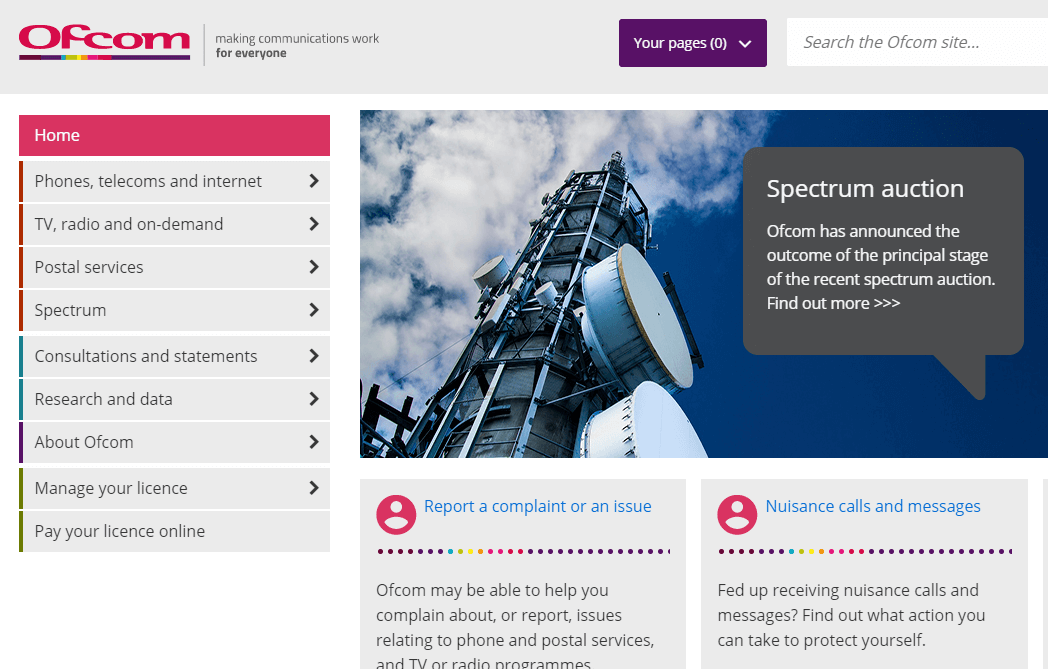The image size is (1048, 669).
Task: Click the chevron beside About Ofcom
Action: (315, 442)
